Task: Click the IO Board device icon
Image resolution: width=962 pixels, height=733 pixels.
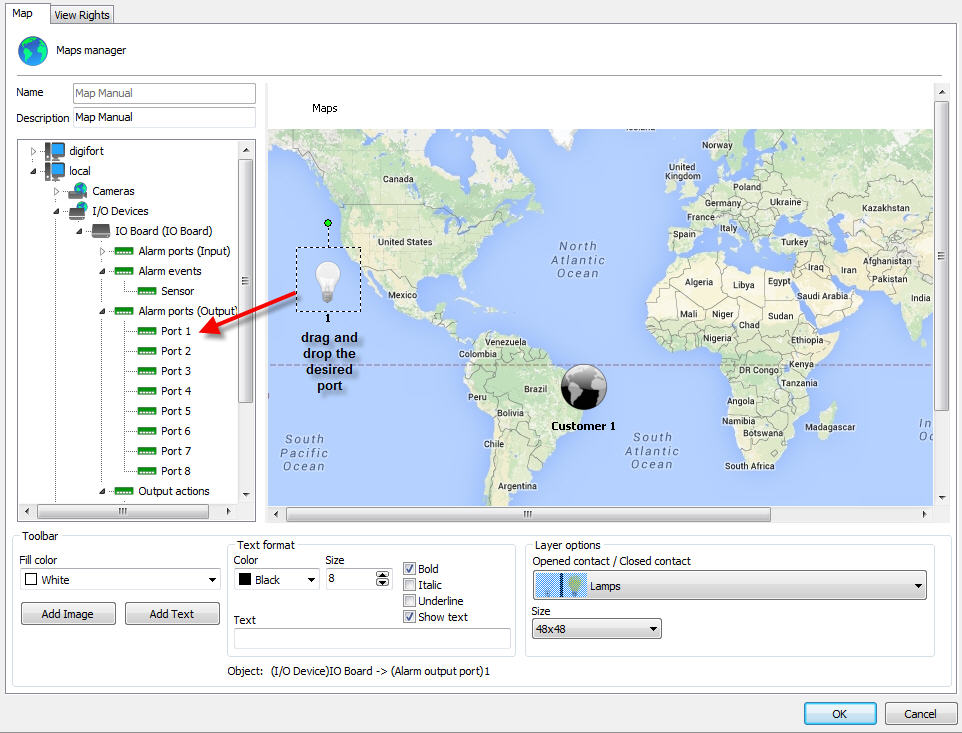Action: click(101, 231)
